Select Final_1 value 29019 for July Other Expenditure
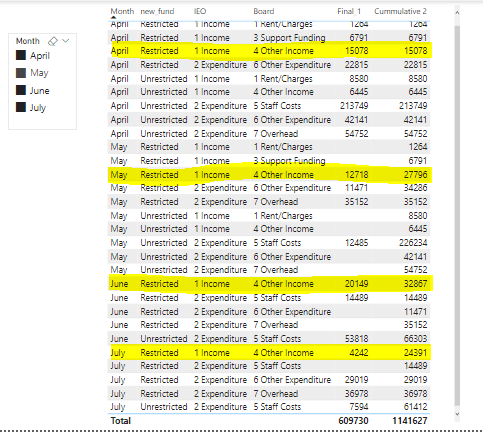 pos(356,380)
